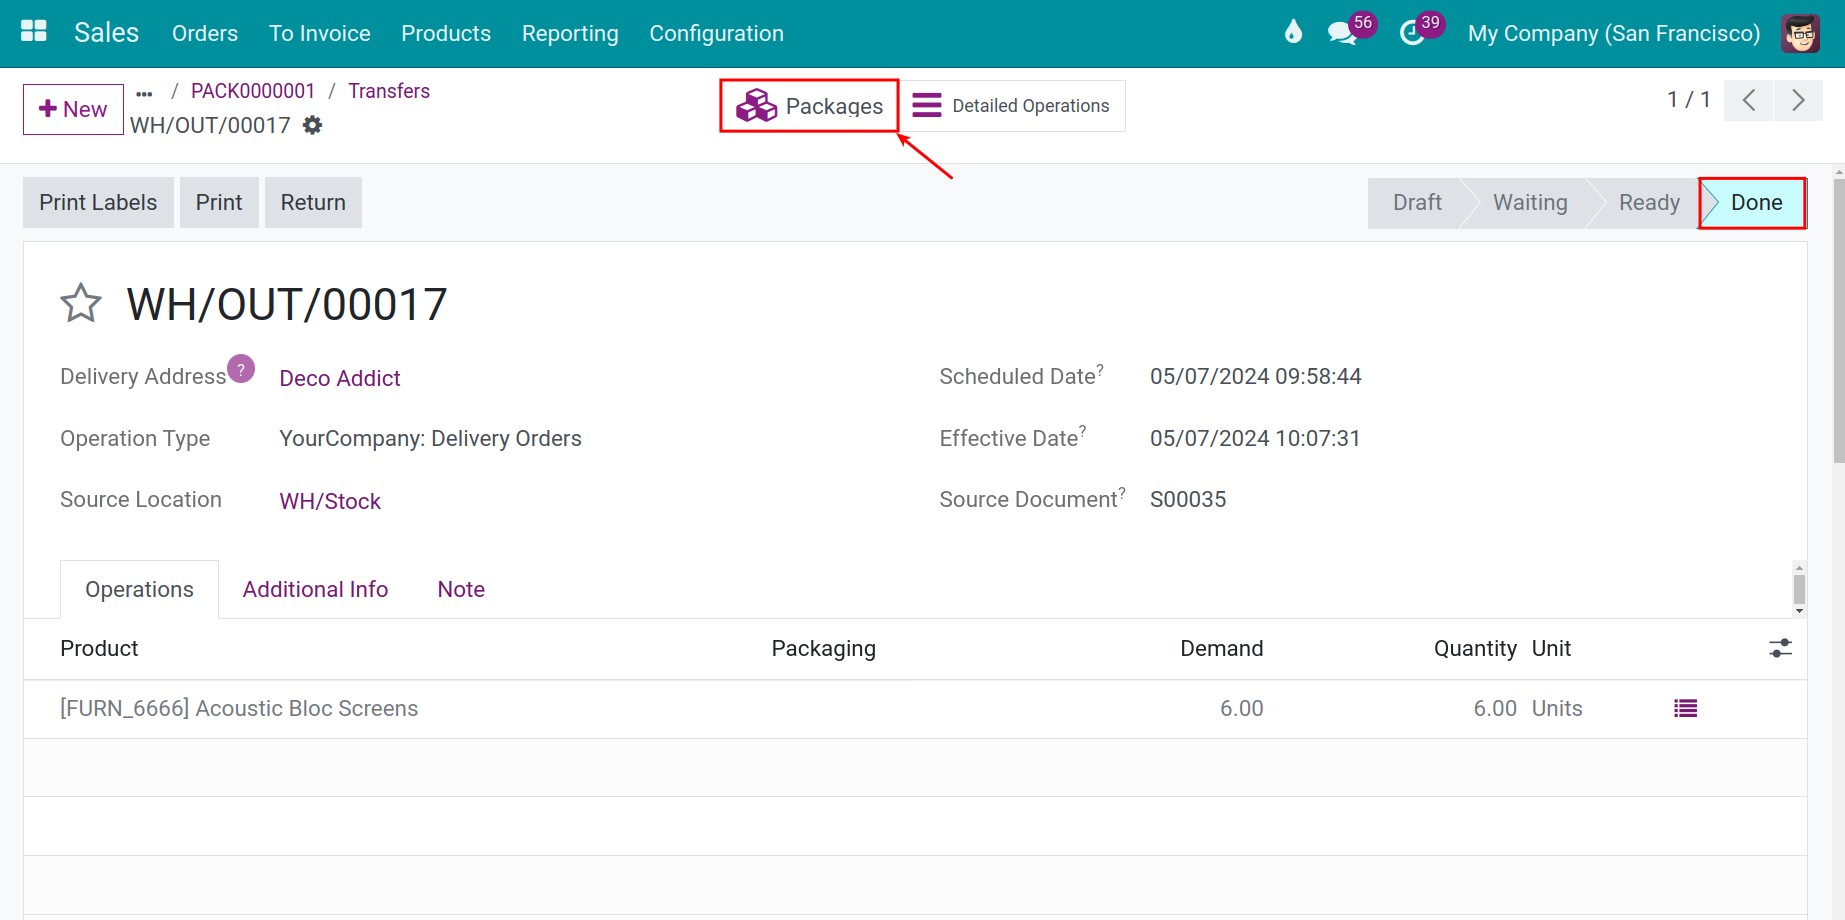Sort by the Product column header
Image resolution: width=1845 pixels, height=920 pixels.
99,648
